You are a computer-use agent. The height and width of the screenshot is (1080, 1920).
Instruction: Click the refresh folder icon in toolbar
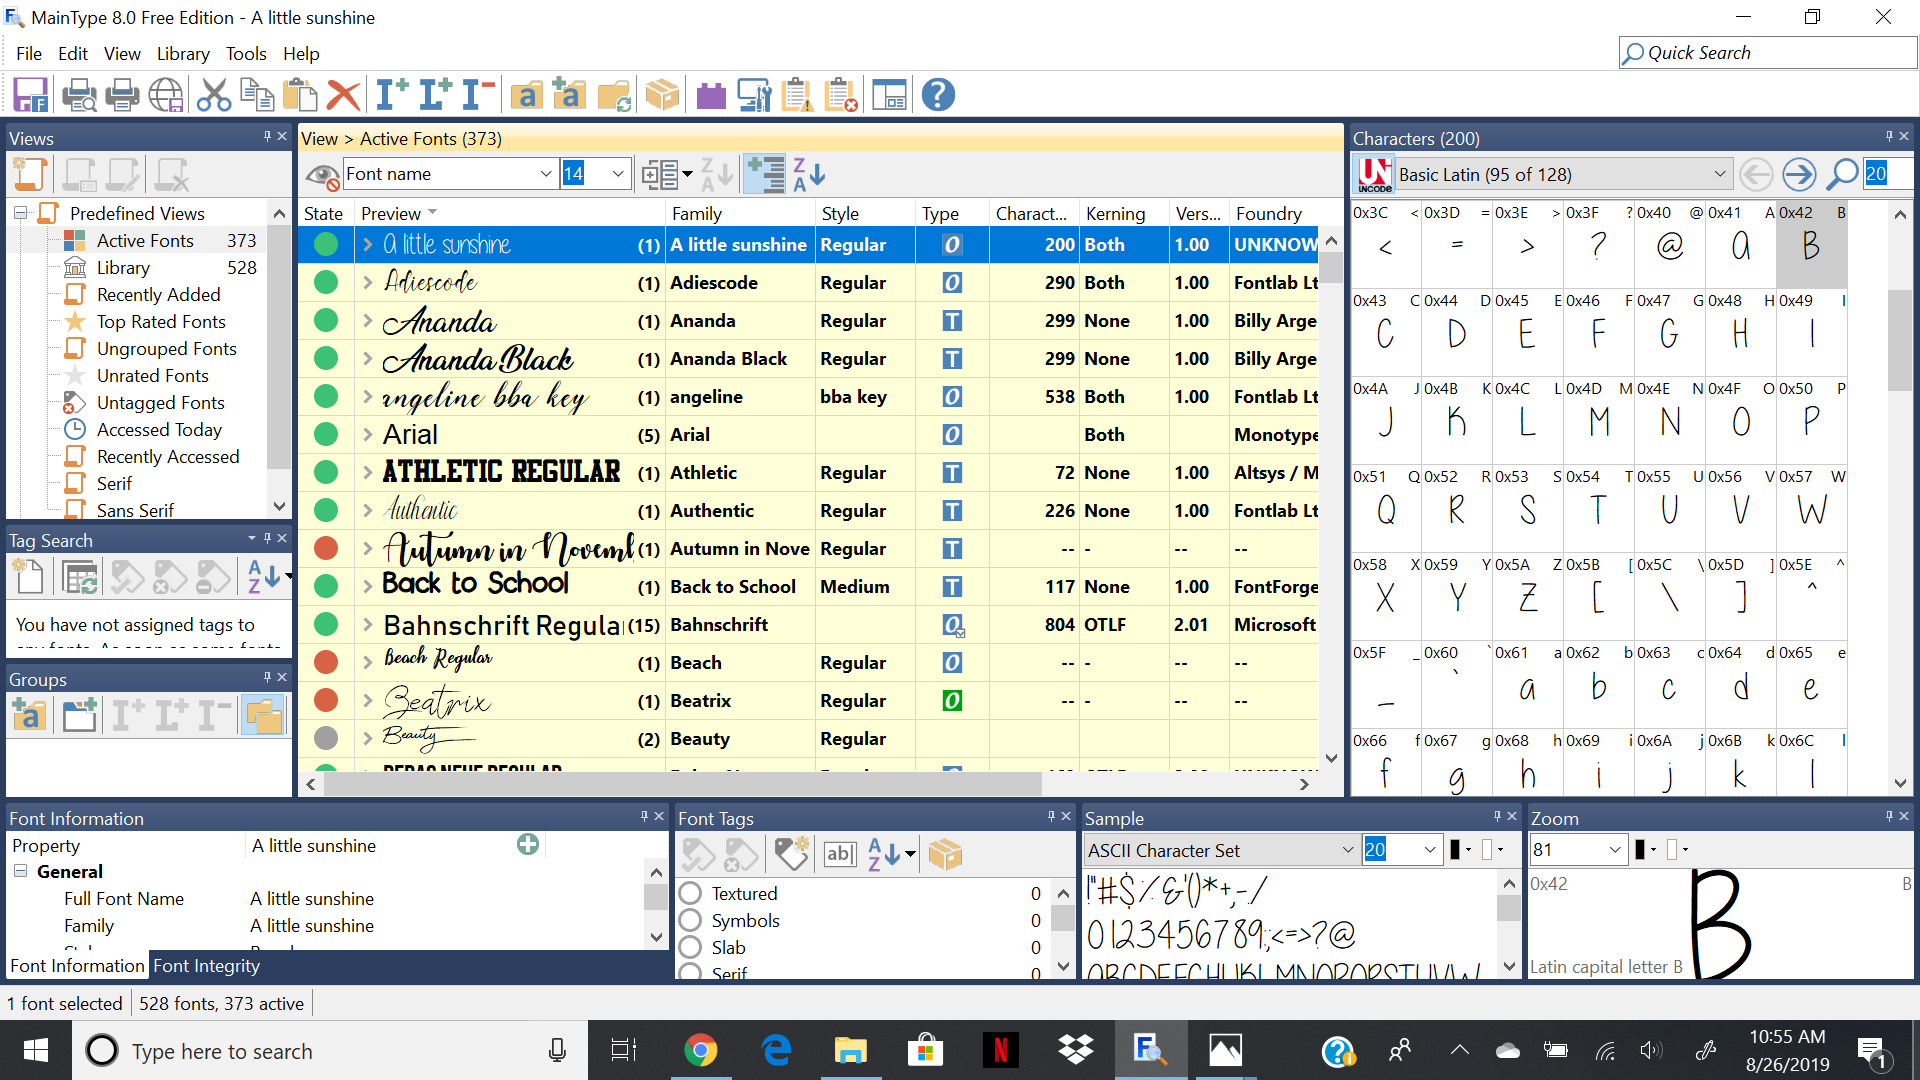point(614,95)
